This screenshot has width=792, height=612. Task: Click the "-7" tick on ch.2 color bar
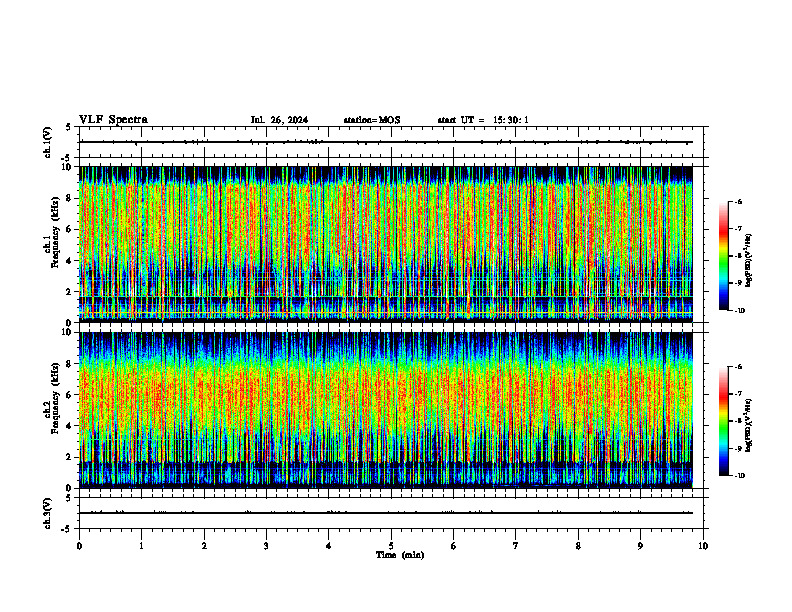click(738, 394)
